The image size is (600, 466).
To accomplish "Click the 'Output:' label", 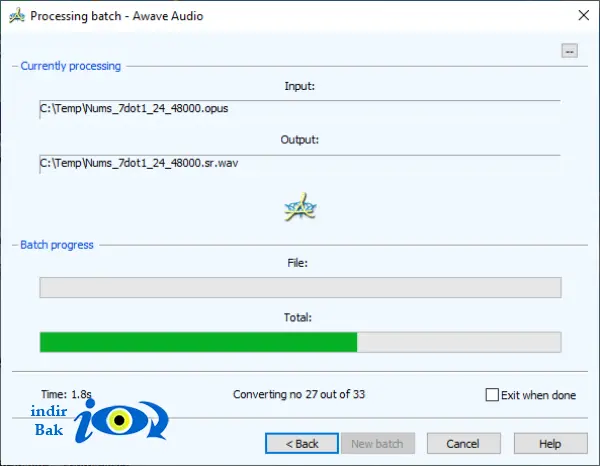I will point(300,140).
